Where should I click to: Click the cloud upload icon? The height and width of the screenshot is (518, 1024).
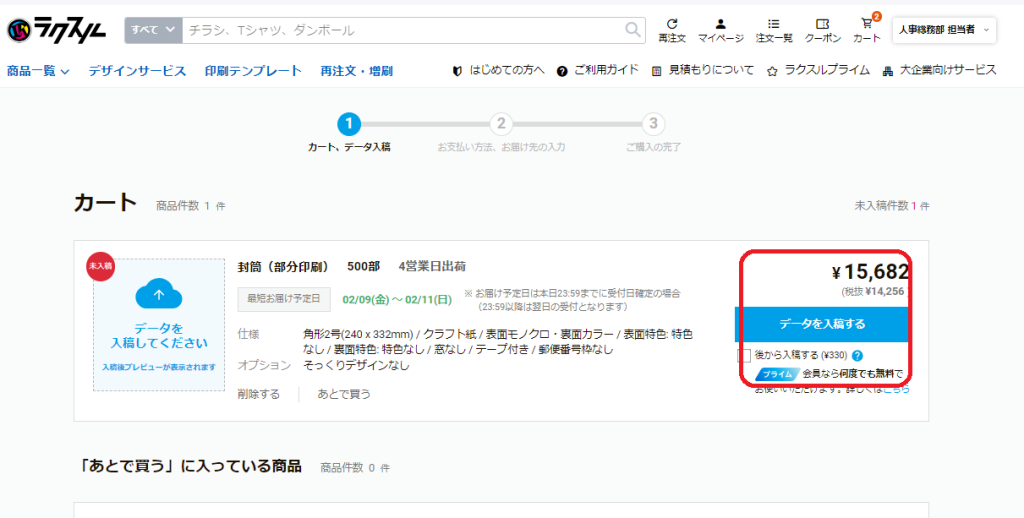[x=158, y=295]
